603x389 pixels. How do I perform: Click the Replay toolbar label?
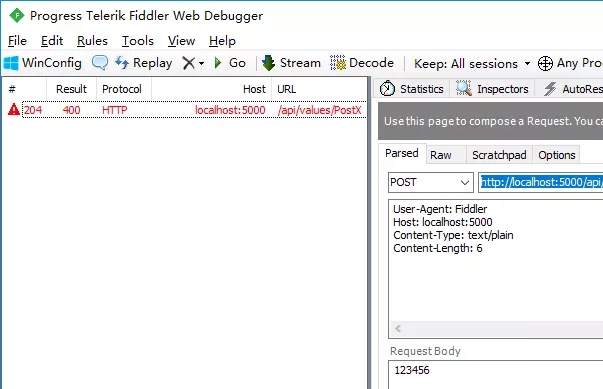click(152, 63)
